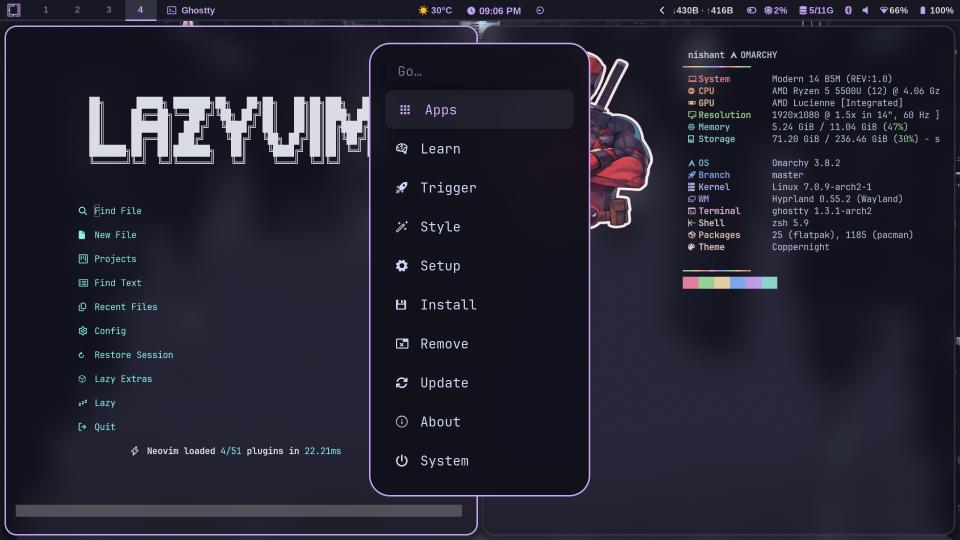Click the Quit exit icon in LazyVim
The image size is (960, 540).
[82, 427]
